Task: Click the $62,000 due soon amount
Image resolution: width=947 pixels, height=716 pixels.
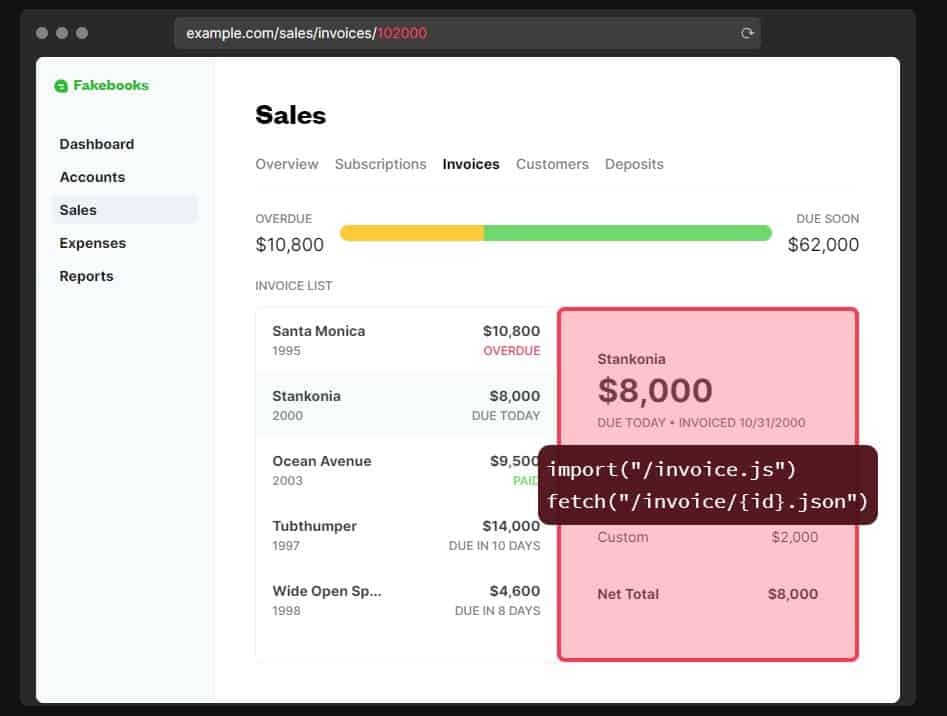Action: click(823, 245)
